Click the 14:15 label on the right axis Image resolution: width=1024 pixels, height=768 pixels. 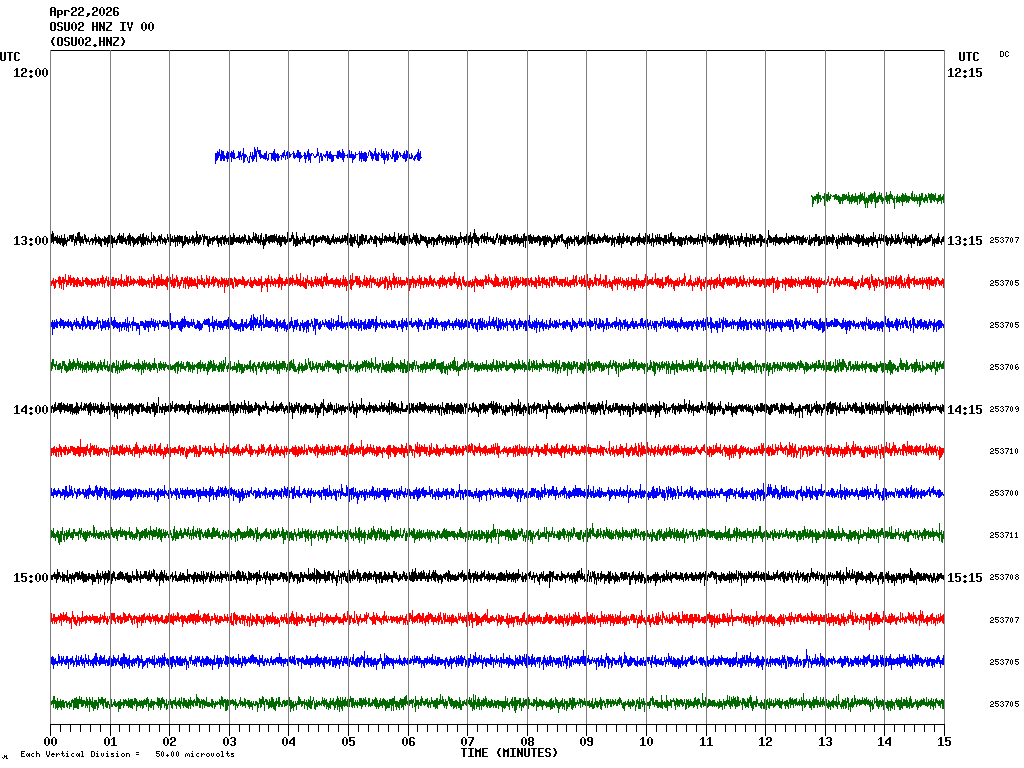click(x=965, y=410)
